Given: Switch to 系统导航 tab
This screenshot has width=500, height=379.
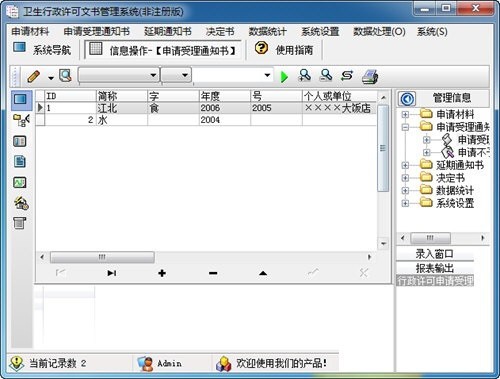Looking at the screenshot, I should 42,49.
